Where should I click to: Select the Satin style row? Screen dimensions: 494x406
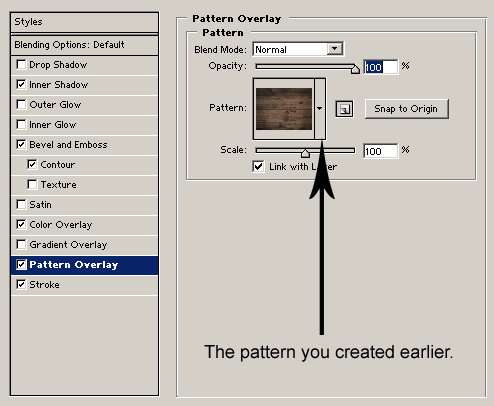pyautogui.click(x=84, y=205)
